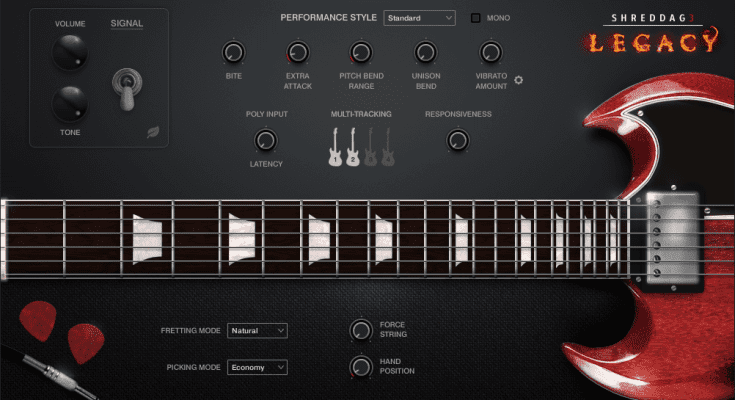The width and height of the screenshot is (735, 400).
Task: Select the second multi-tracking guitar icon
Action: [353, 147]
